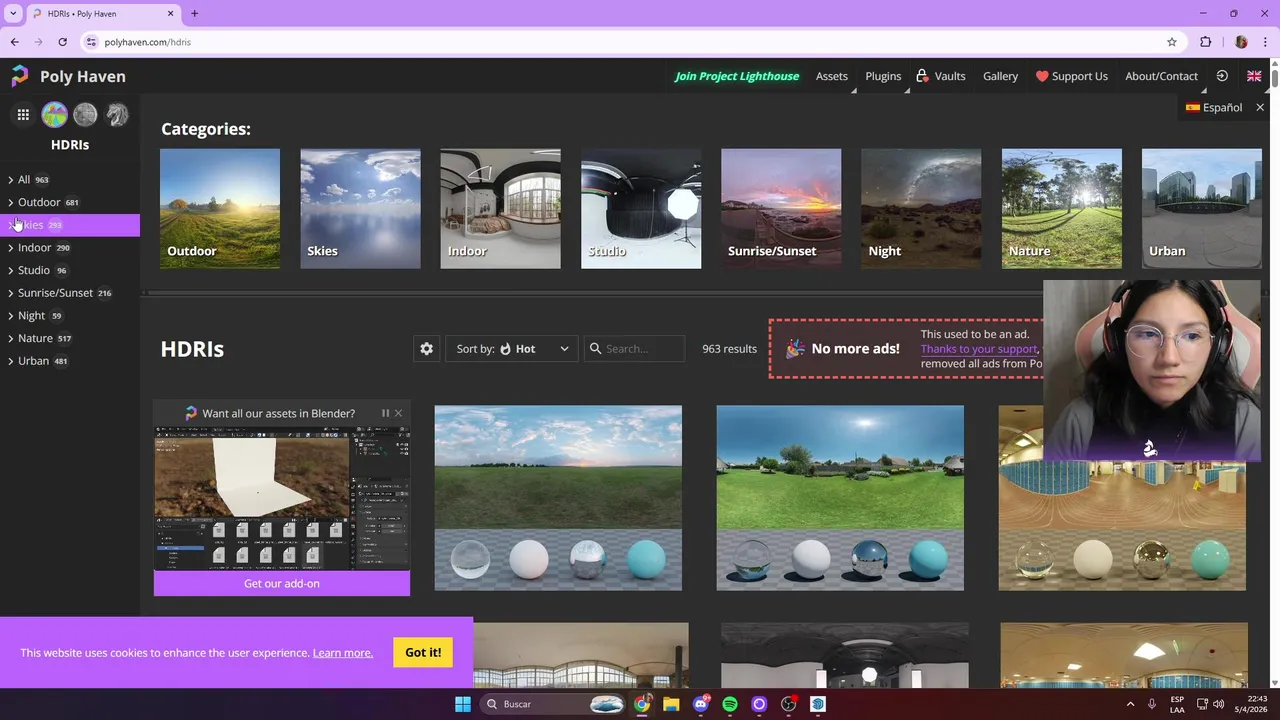Screen dimensions: 1280x720
Task: Open the Nature category thumbnail
Action: [x=1062, y=209]
